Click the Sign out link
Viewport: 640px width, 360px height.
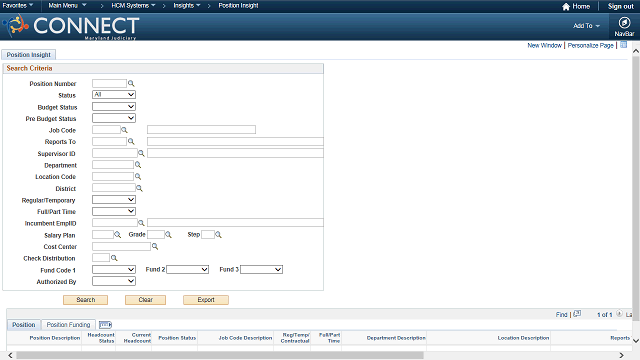(621, 7)
